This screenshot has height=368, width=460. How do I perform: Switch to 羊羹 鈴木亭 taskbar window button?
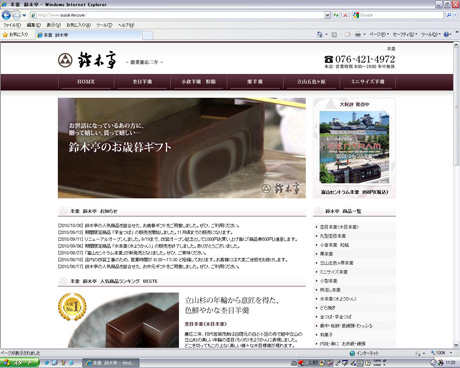(111, 363)
